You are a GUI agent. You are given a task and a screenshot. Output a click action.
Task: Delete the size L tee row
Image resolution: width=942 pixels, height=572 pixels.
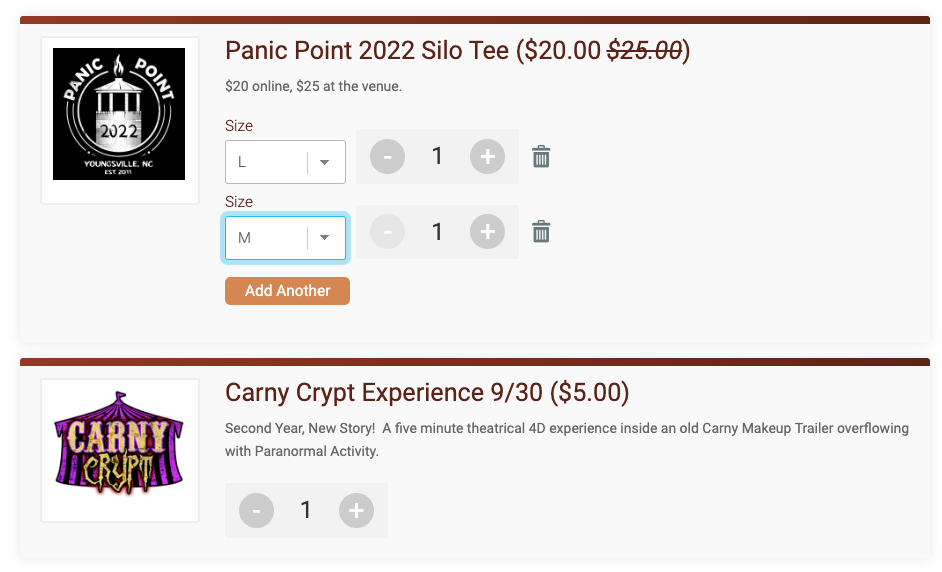[541, 156]
